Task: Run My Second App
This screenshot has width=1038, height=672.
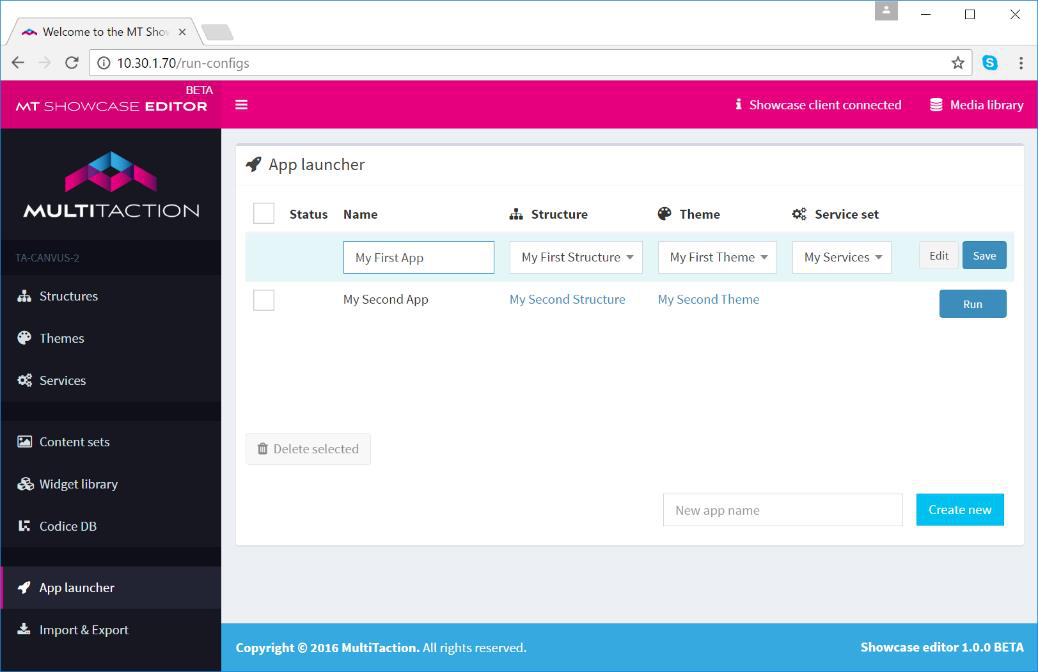Action: tap(972, 304)
